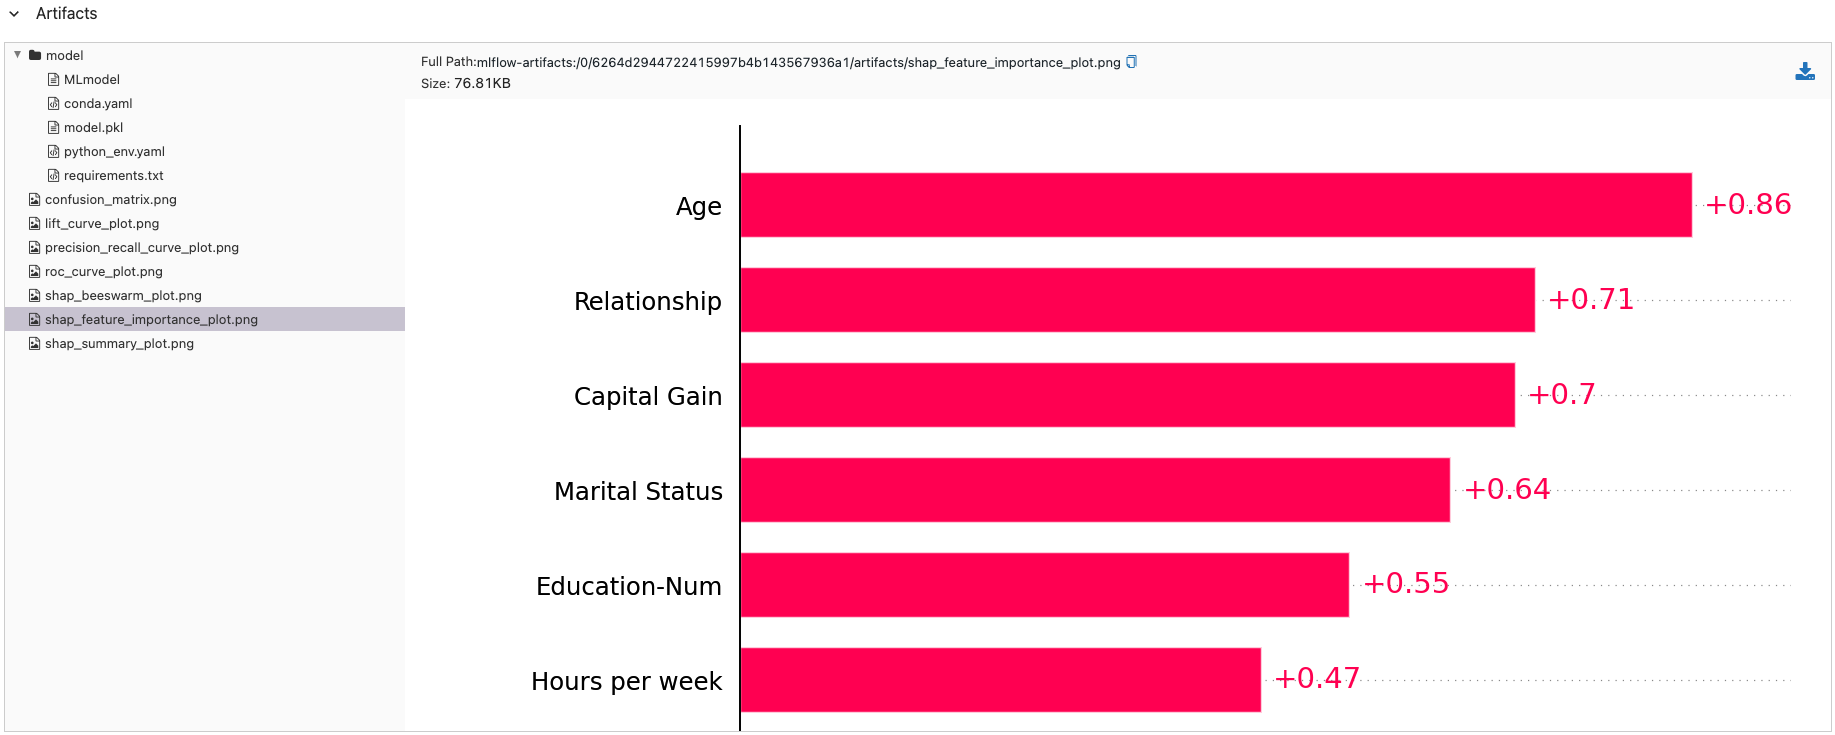
Task: Click the Hours per week bar
Action: [1000, 680]
